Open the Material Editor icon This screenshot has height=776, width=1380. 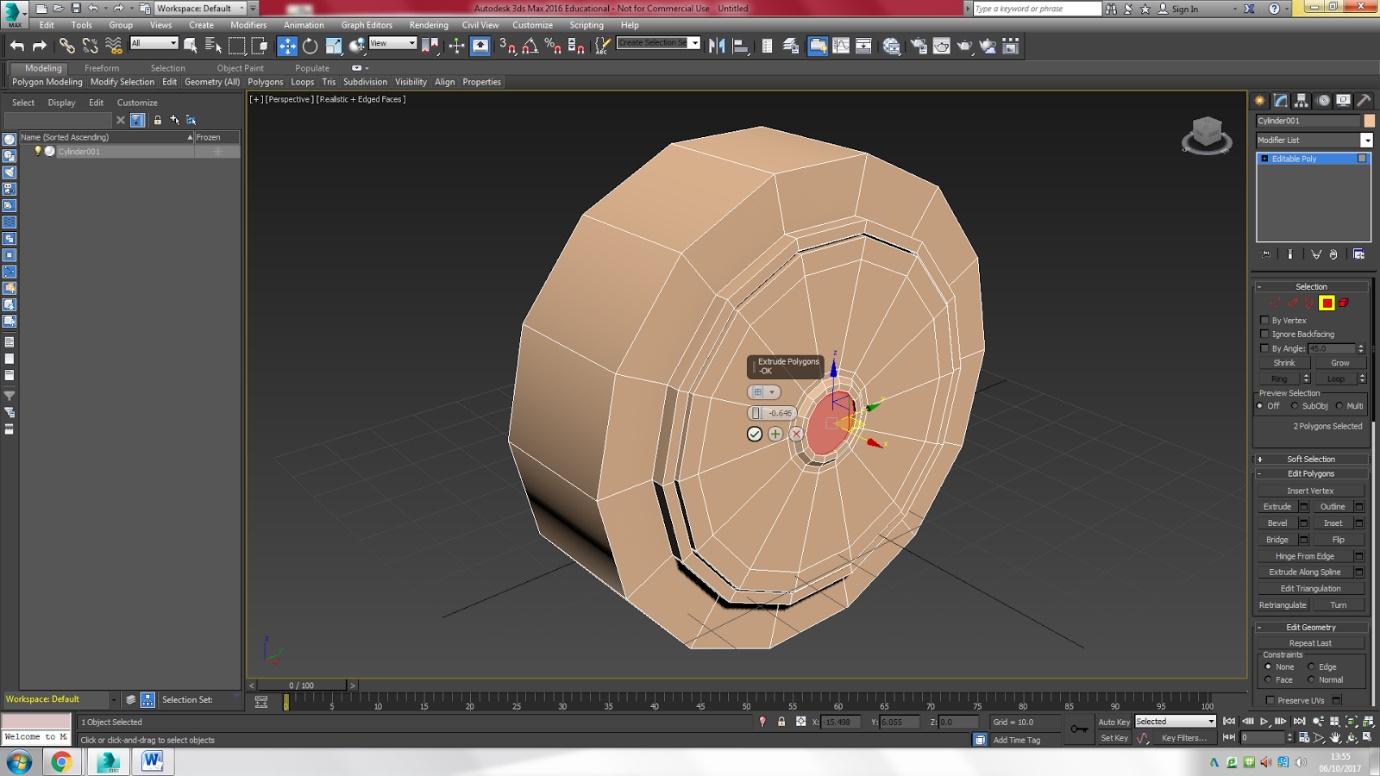[x=891, y=46]
